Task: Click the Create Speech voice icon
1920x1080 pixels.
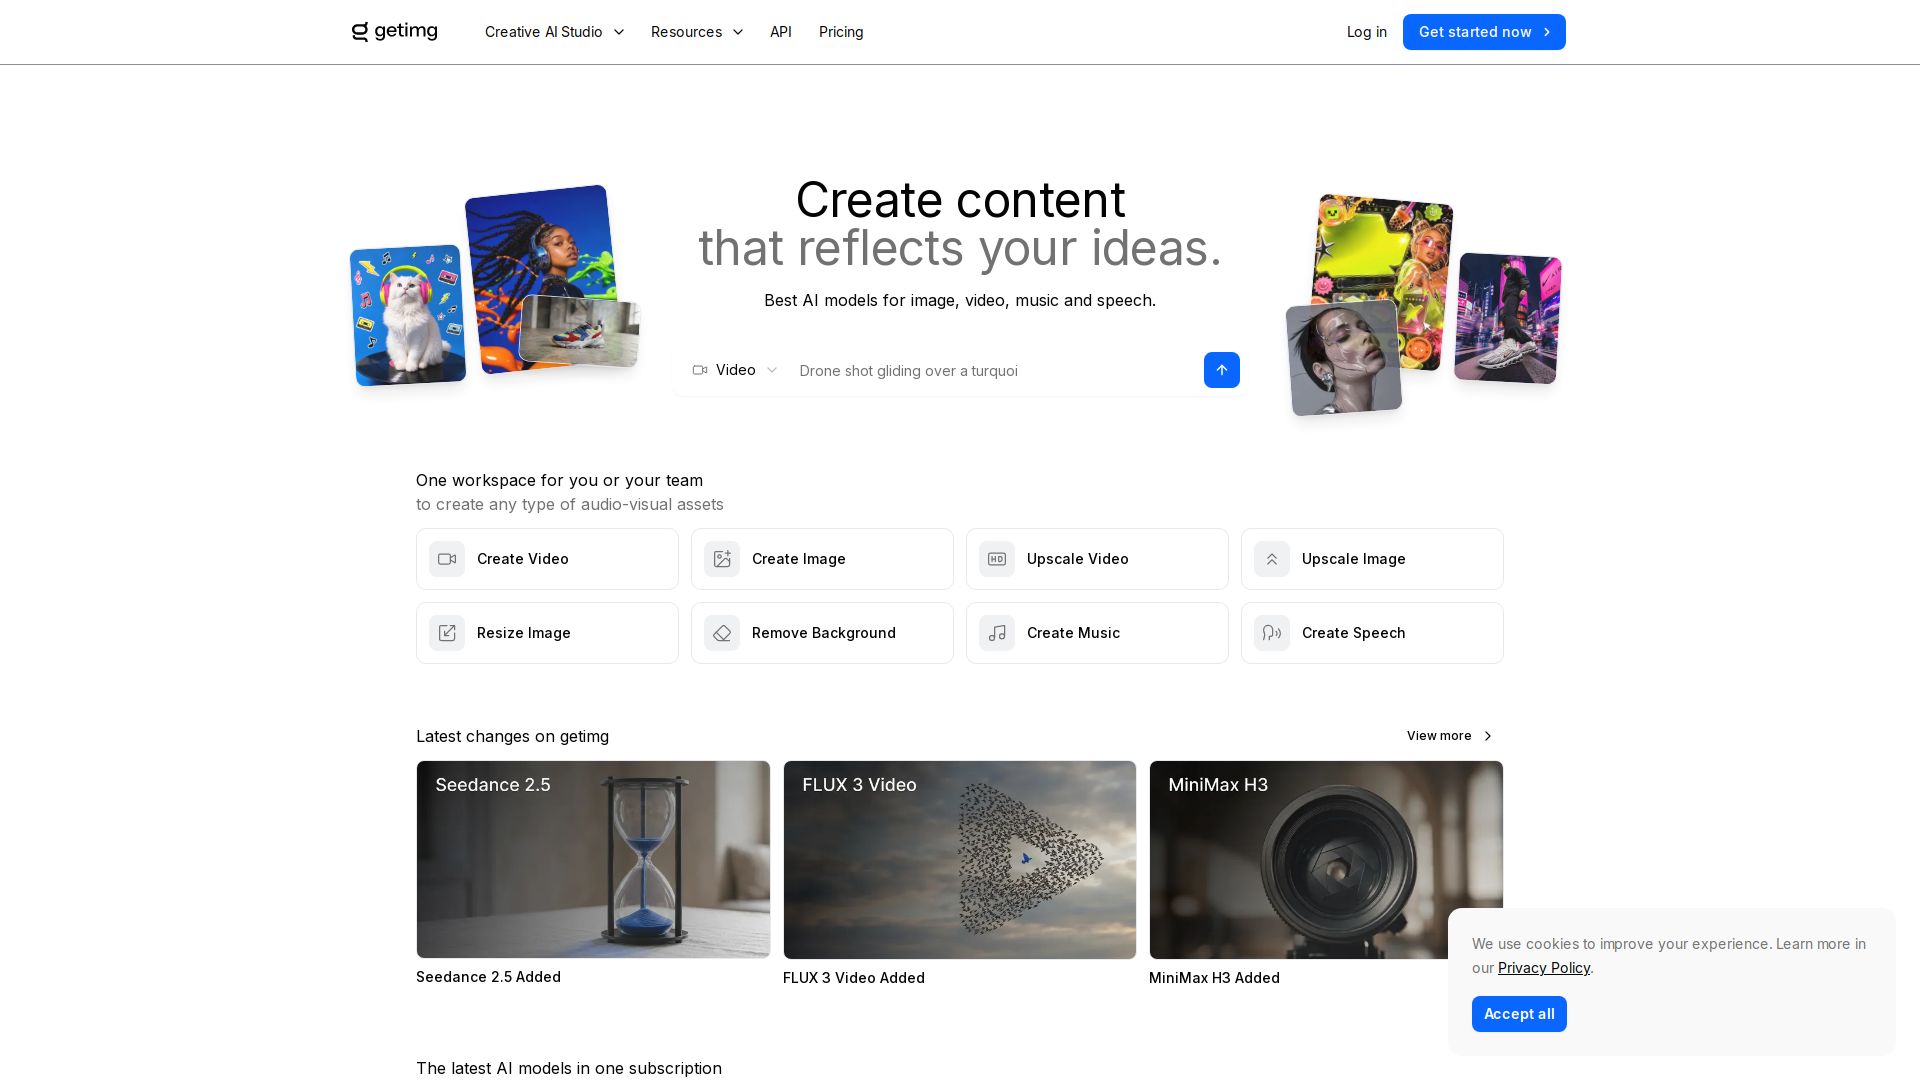Action: 1272,633
